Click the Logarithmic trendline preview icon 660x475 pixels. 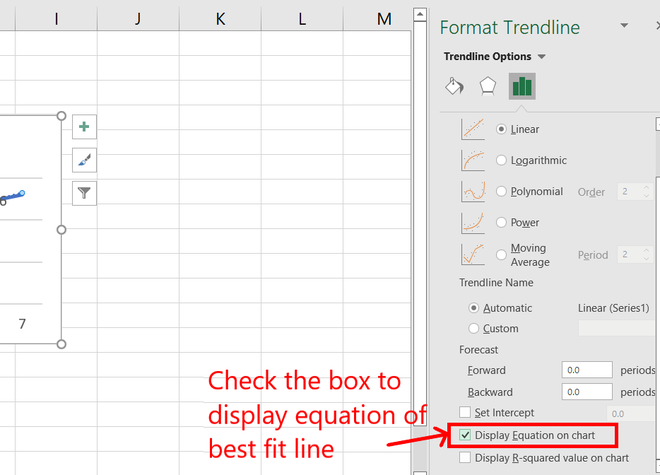pos(473,160)
